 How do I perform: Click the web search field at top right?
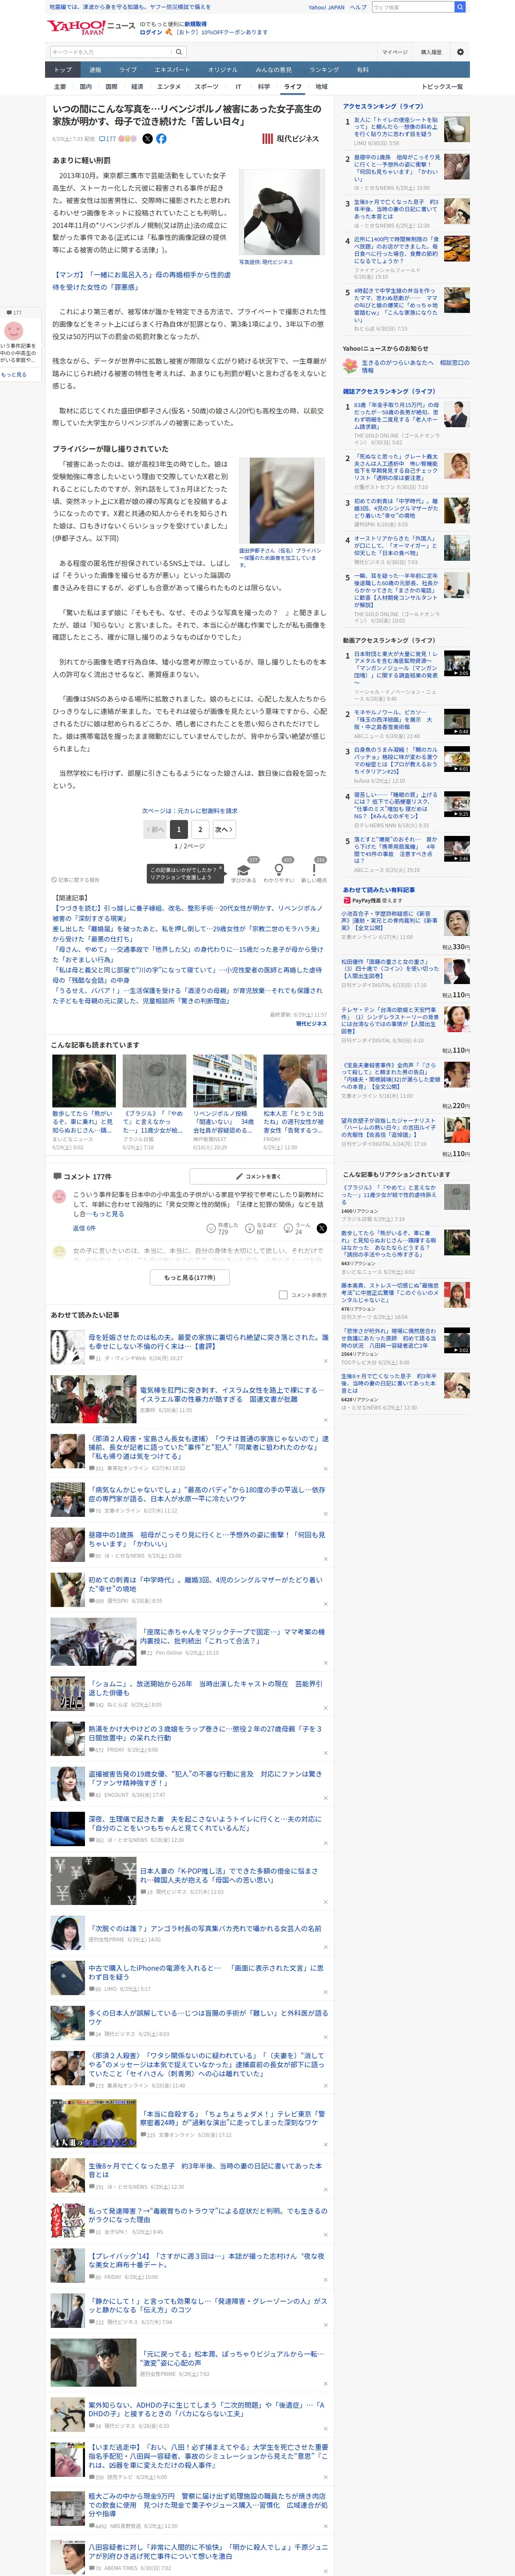click(412, 7)
